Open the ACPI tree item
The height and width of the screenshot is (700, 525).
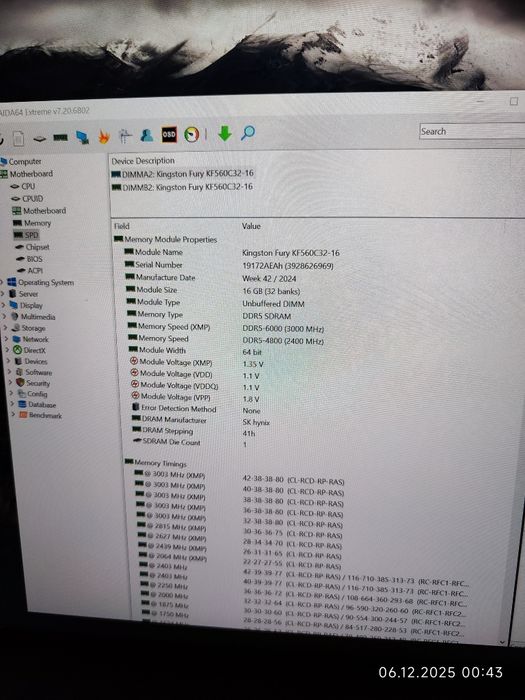35,271
